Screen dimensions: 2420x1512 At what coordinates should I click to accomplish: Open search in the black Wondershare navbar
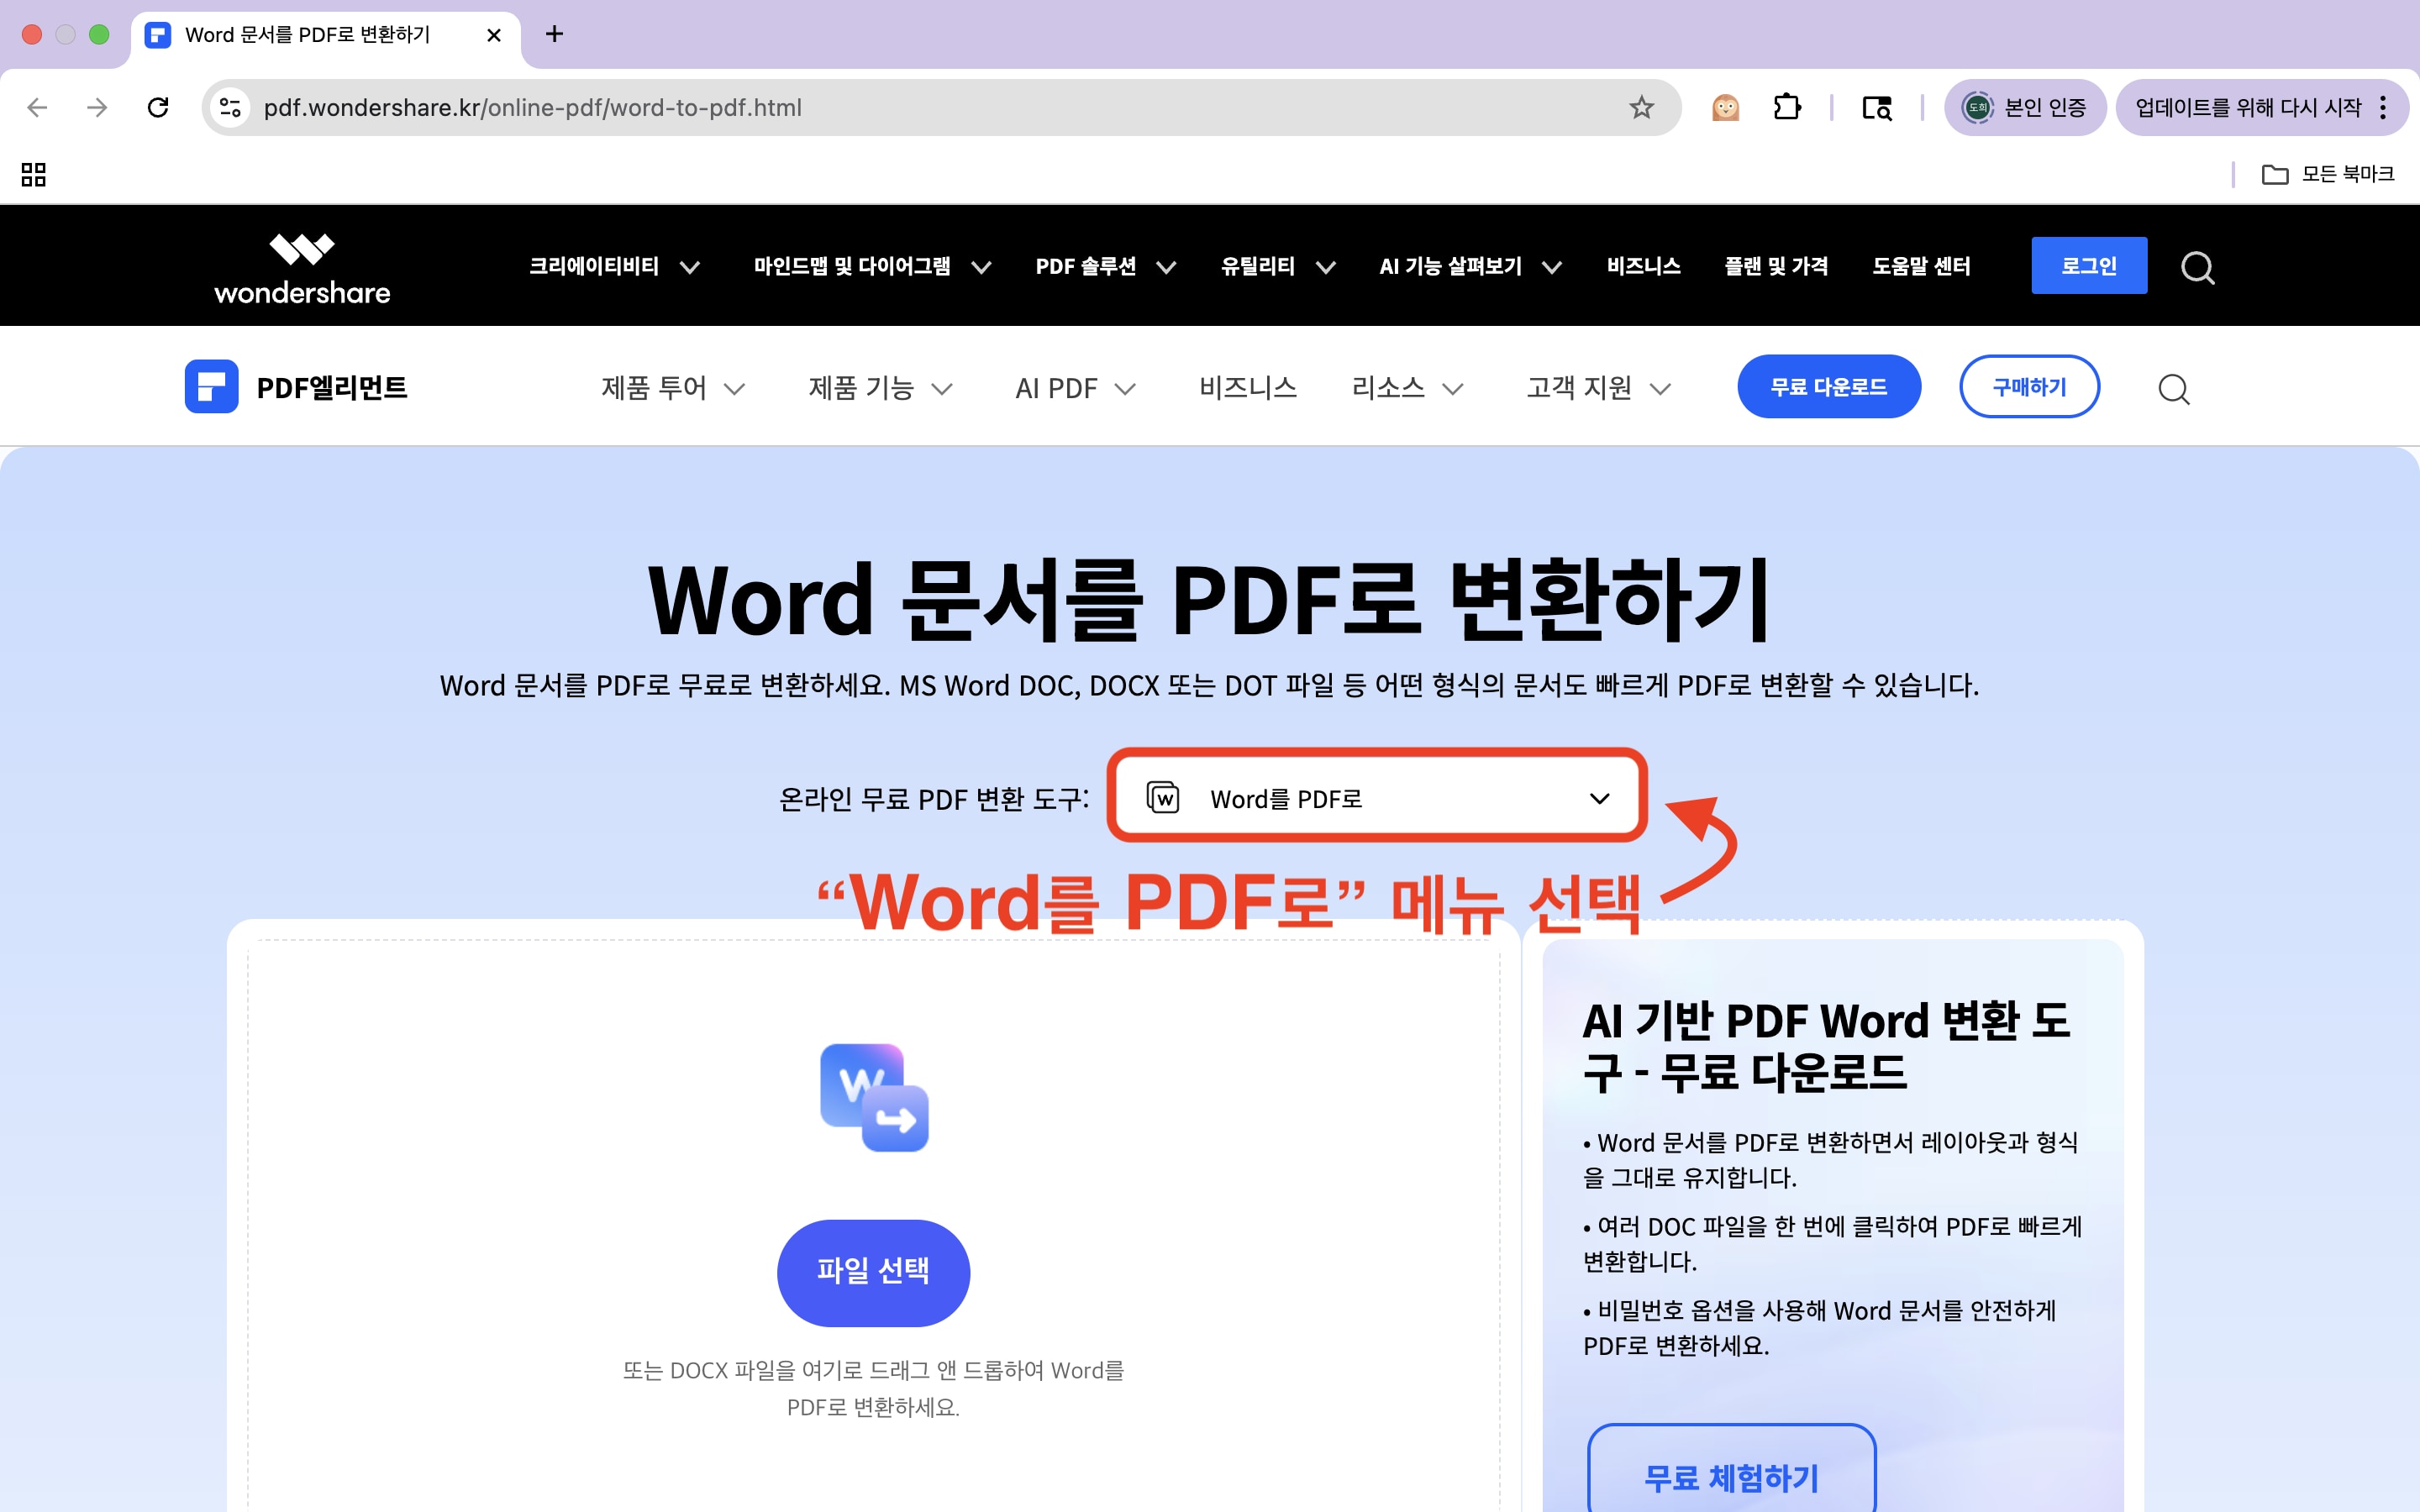click(x=2197, y=266)
